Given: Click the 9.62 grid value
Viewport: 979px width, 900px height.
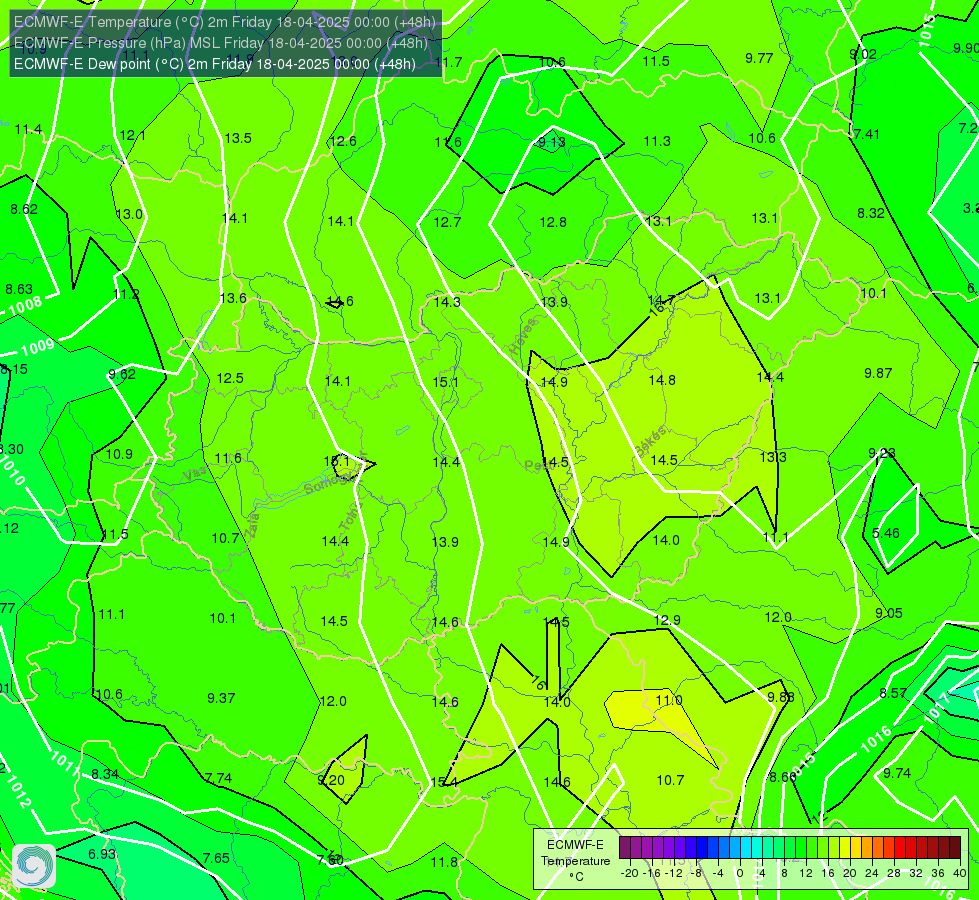Looking at the screenshot, I should pos(122,374).
